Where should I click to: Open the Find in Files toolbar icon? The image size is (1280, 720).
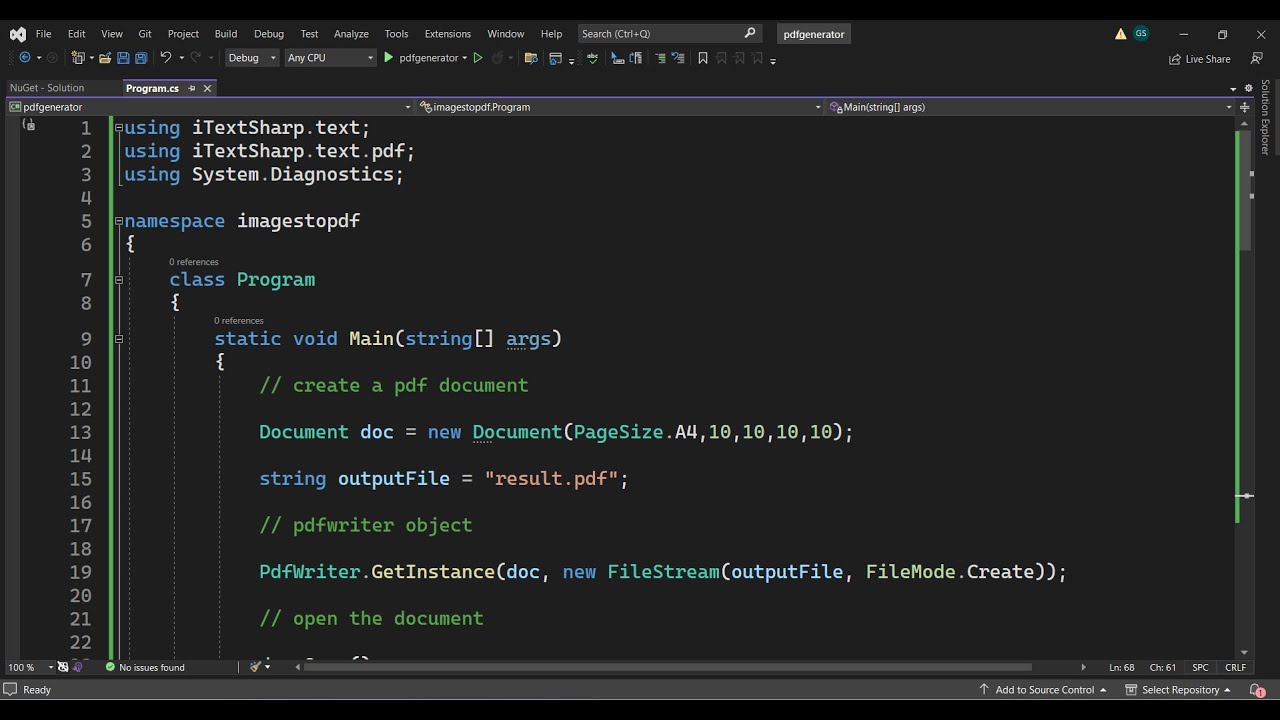point(531,58)
